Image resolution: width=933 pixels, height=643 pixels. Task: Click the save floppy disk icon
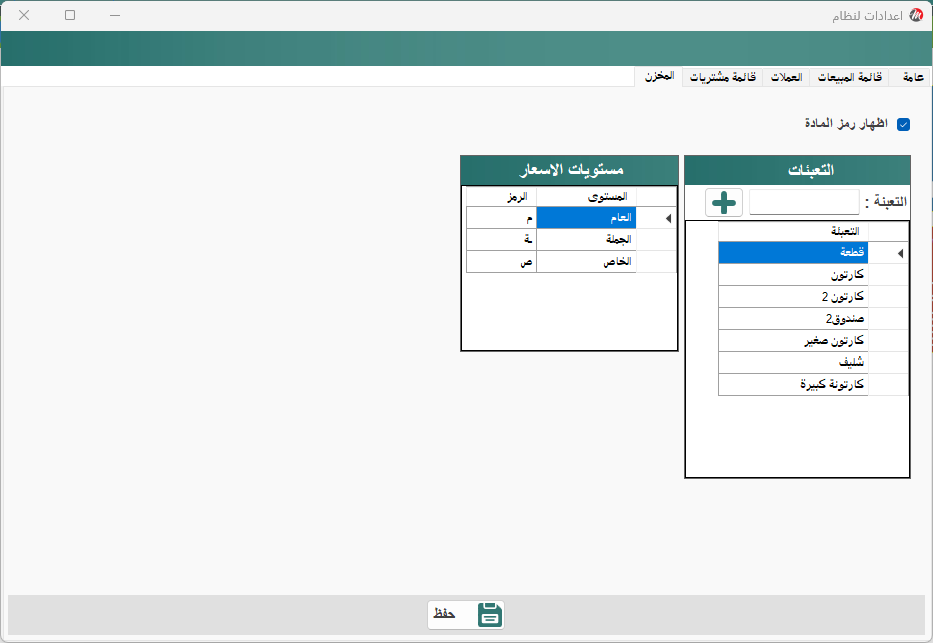tap(490, 614)
